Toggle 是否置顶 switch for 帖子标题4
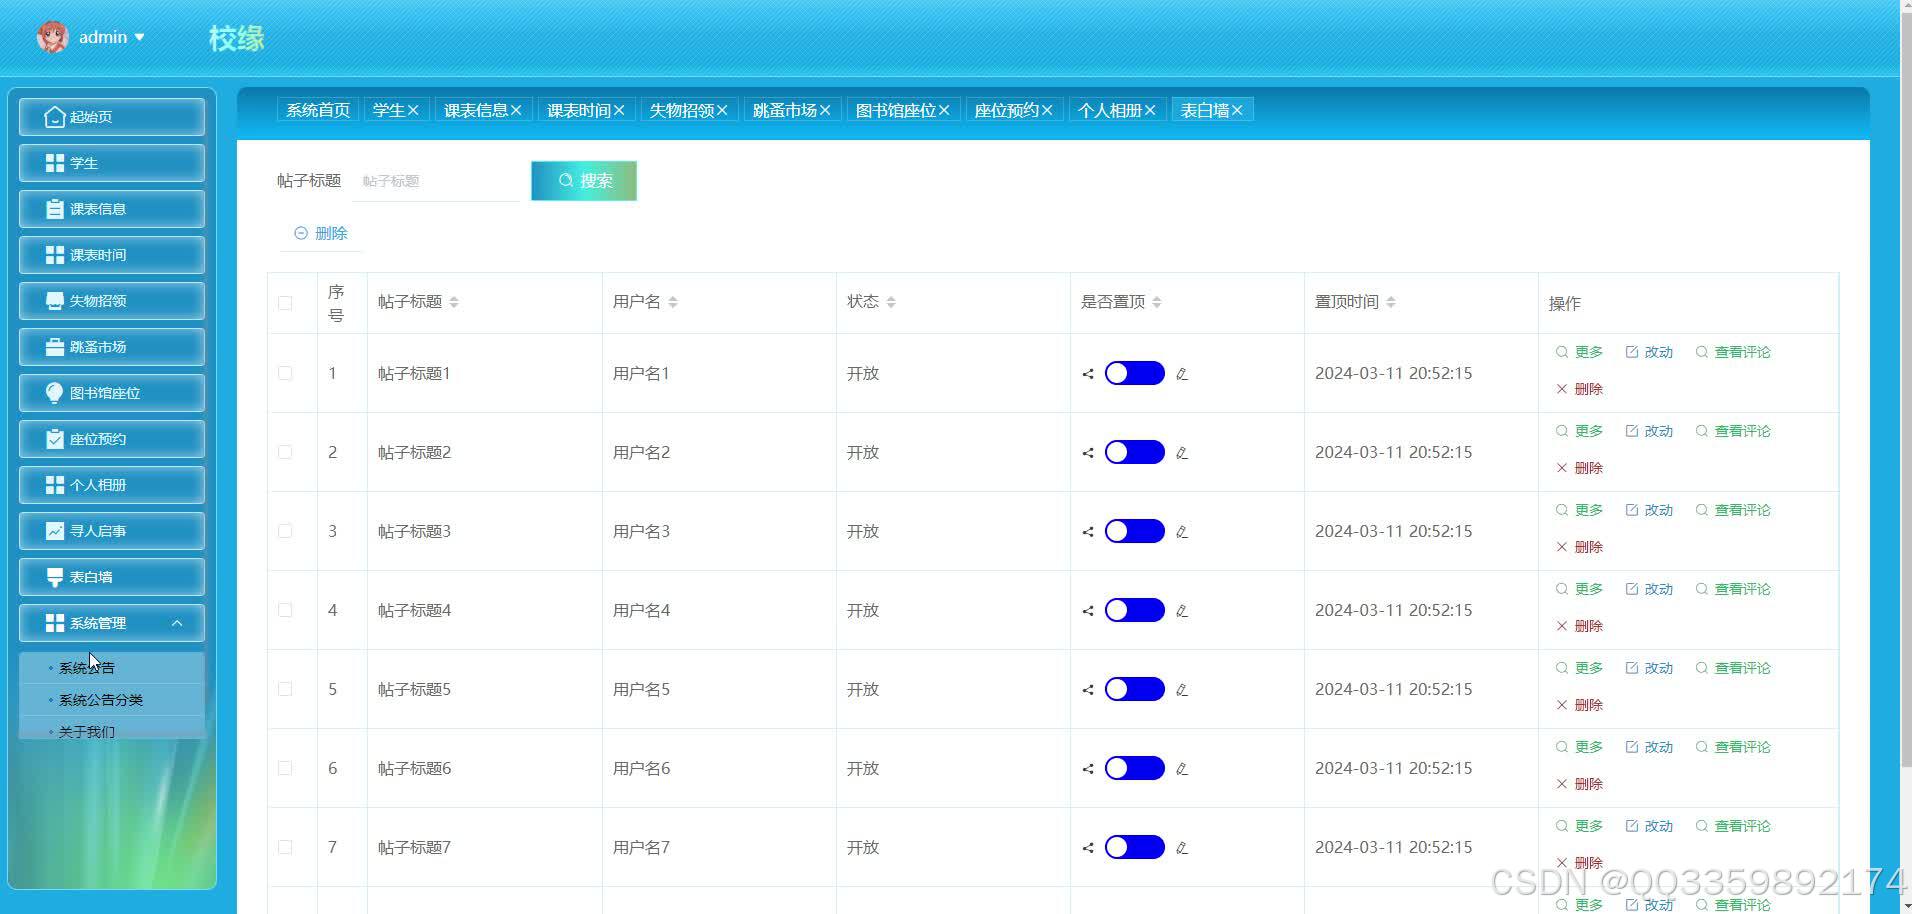 pos(1134,610)
